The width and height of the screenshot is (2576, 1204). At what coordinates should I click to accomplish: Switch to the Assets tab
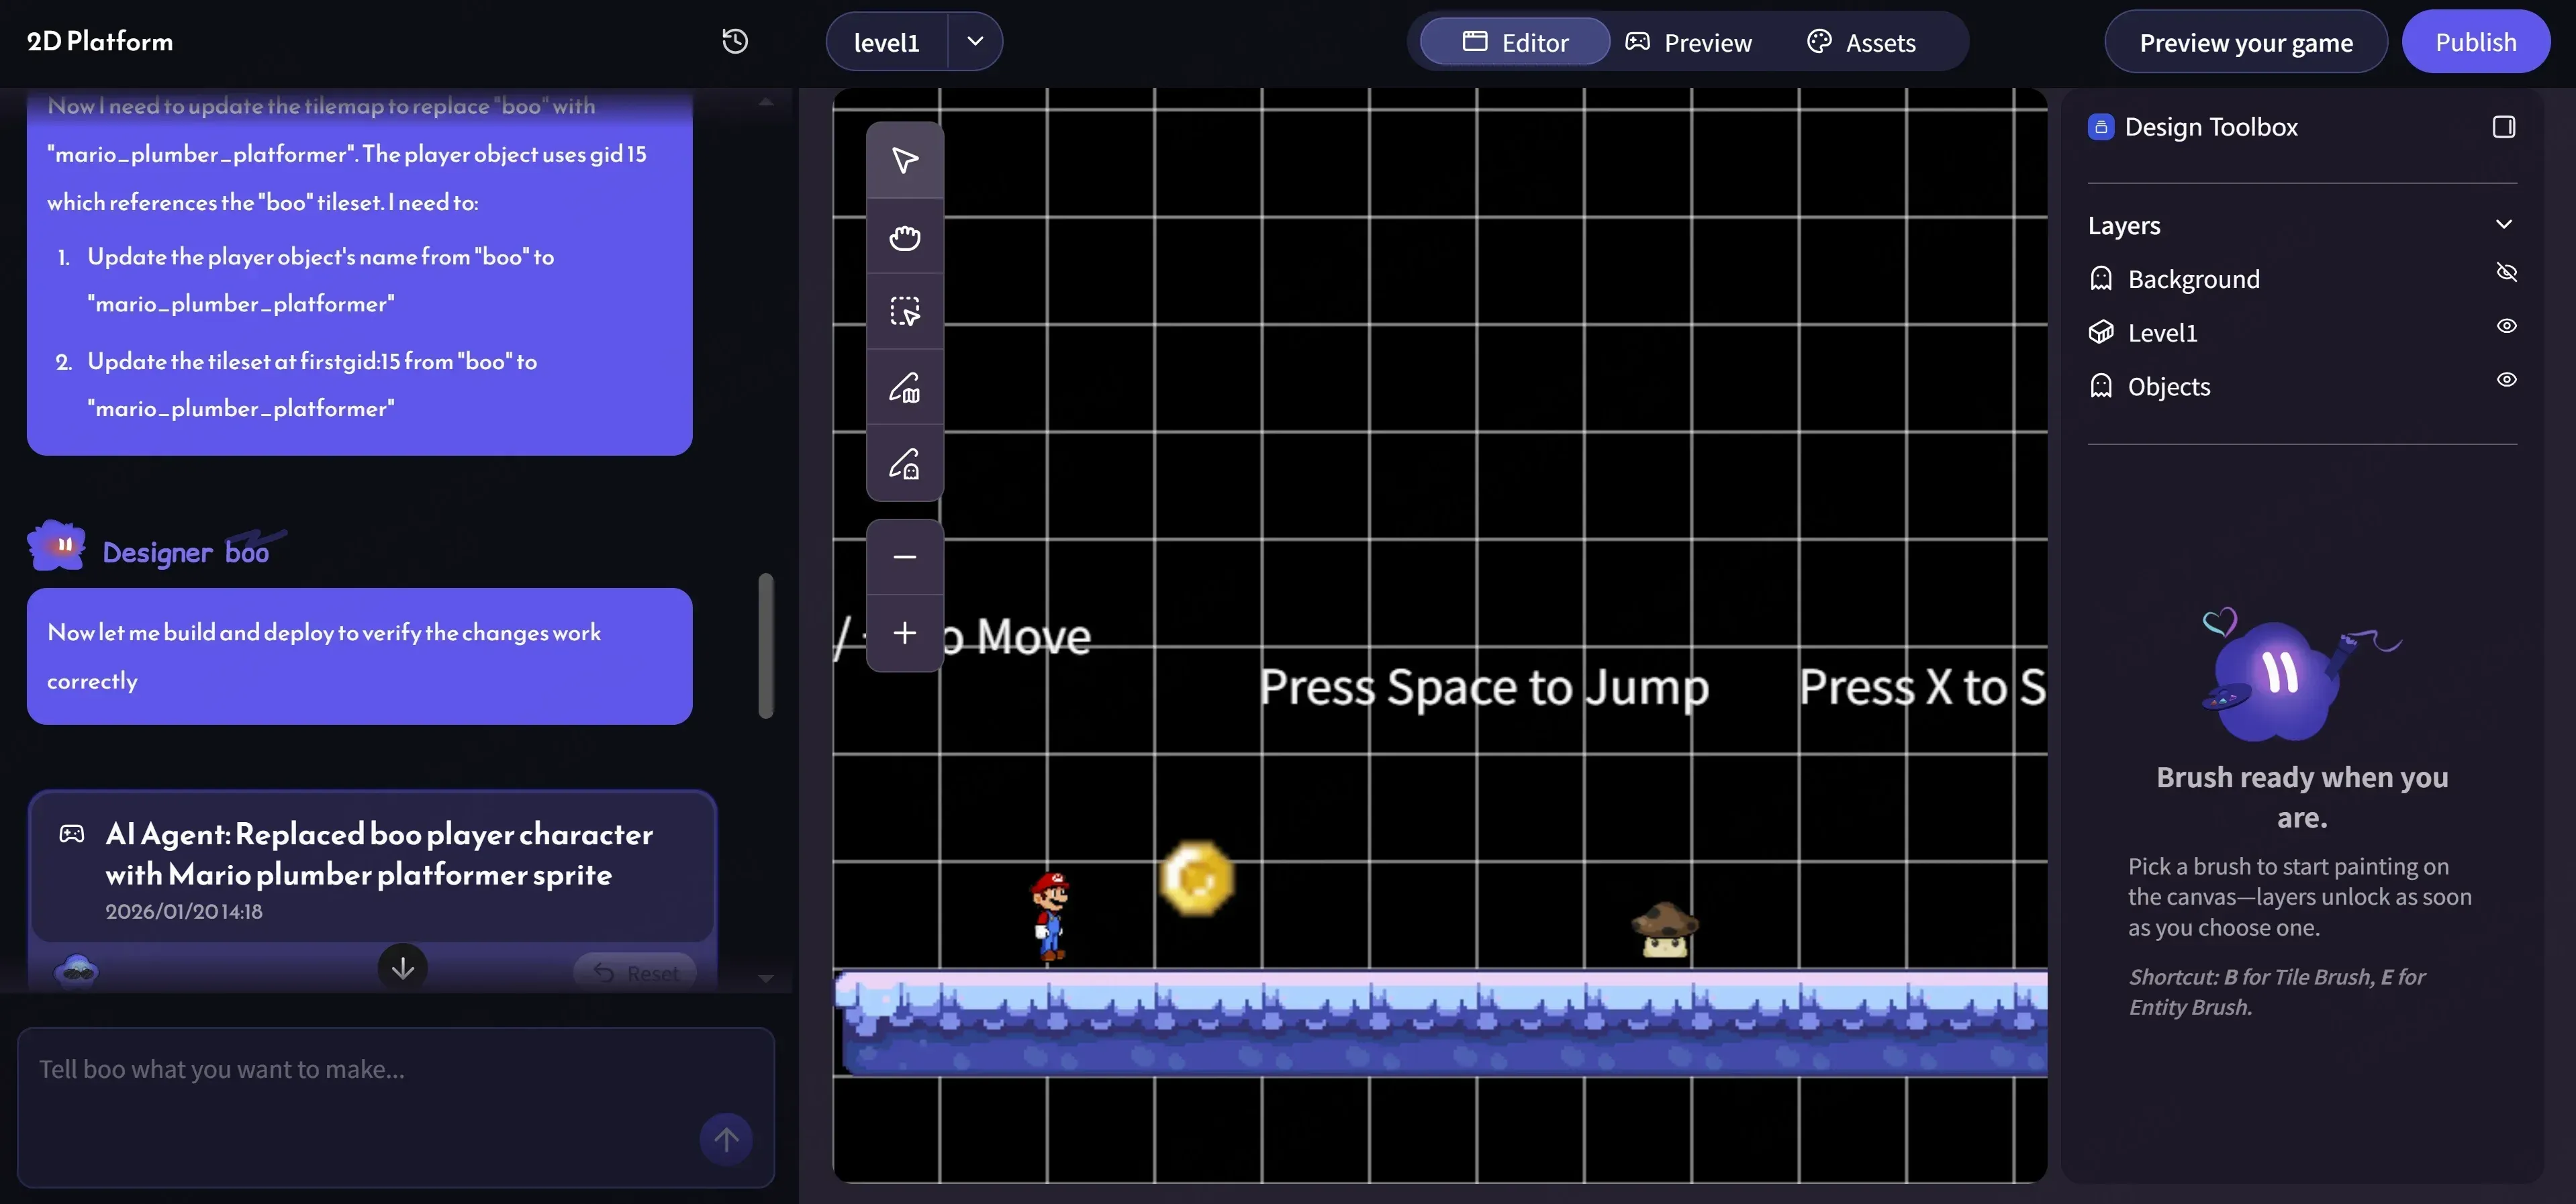tap(1861, 42)
